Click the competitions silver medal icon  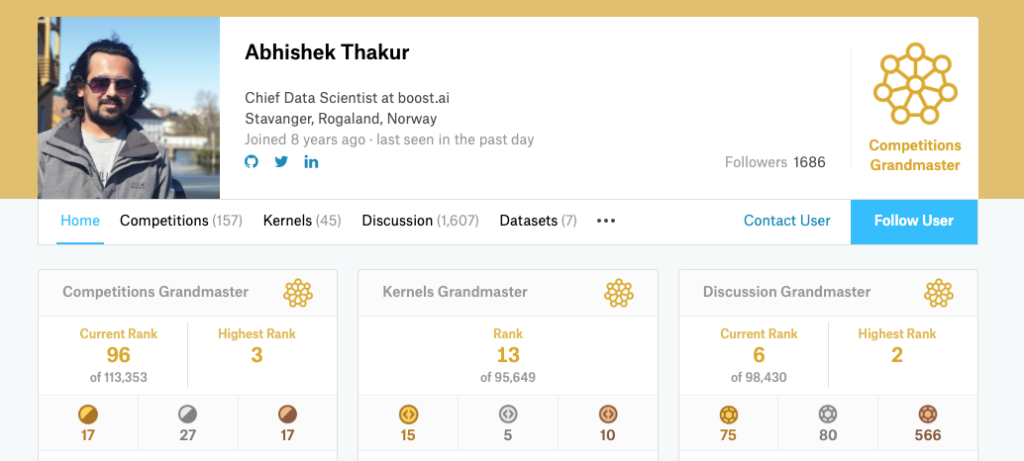coord(187,414)
